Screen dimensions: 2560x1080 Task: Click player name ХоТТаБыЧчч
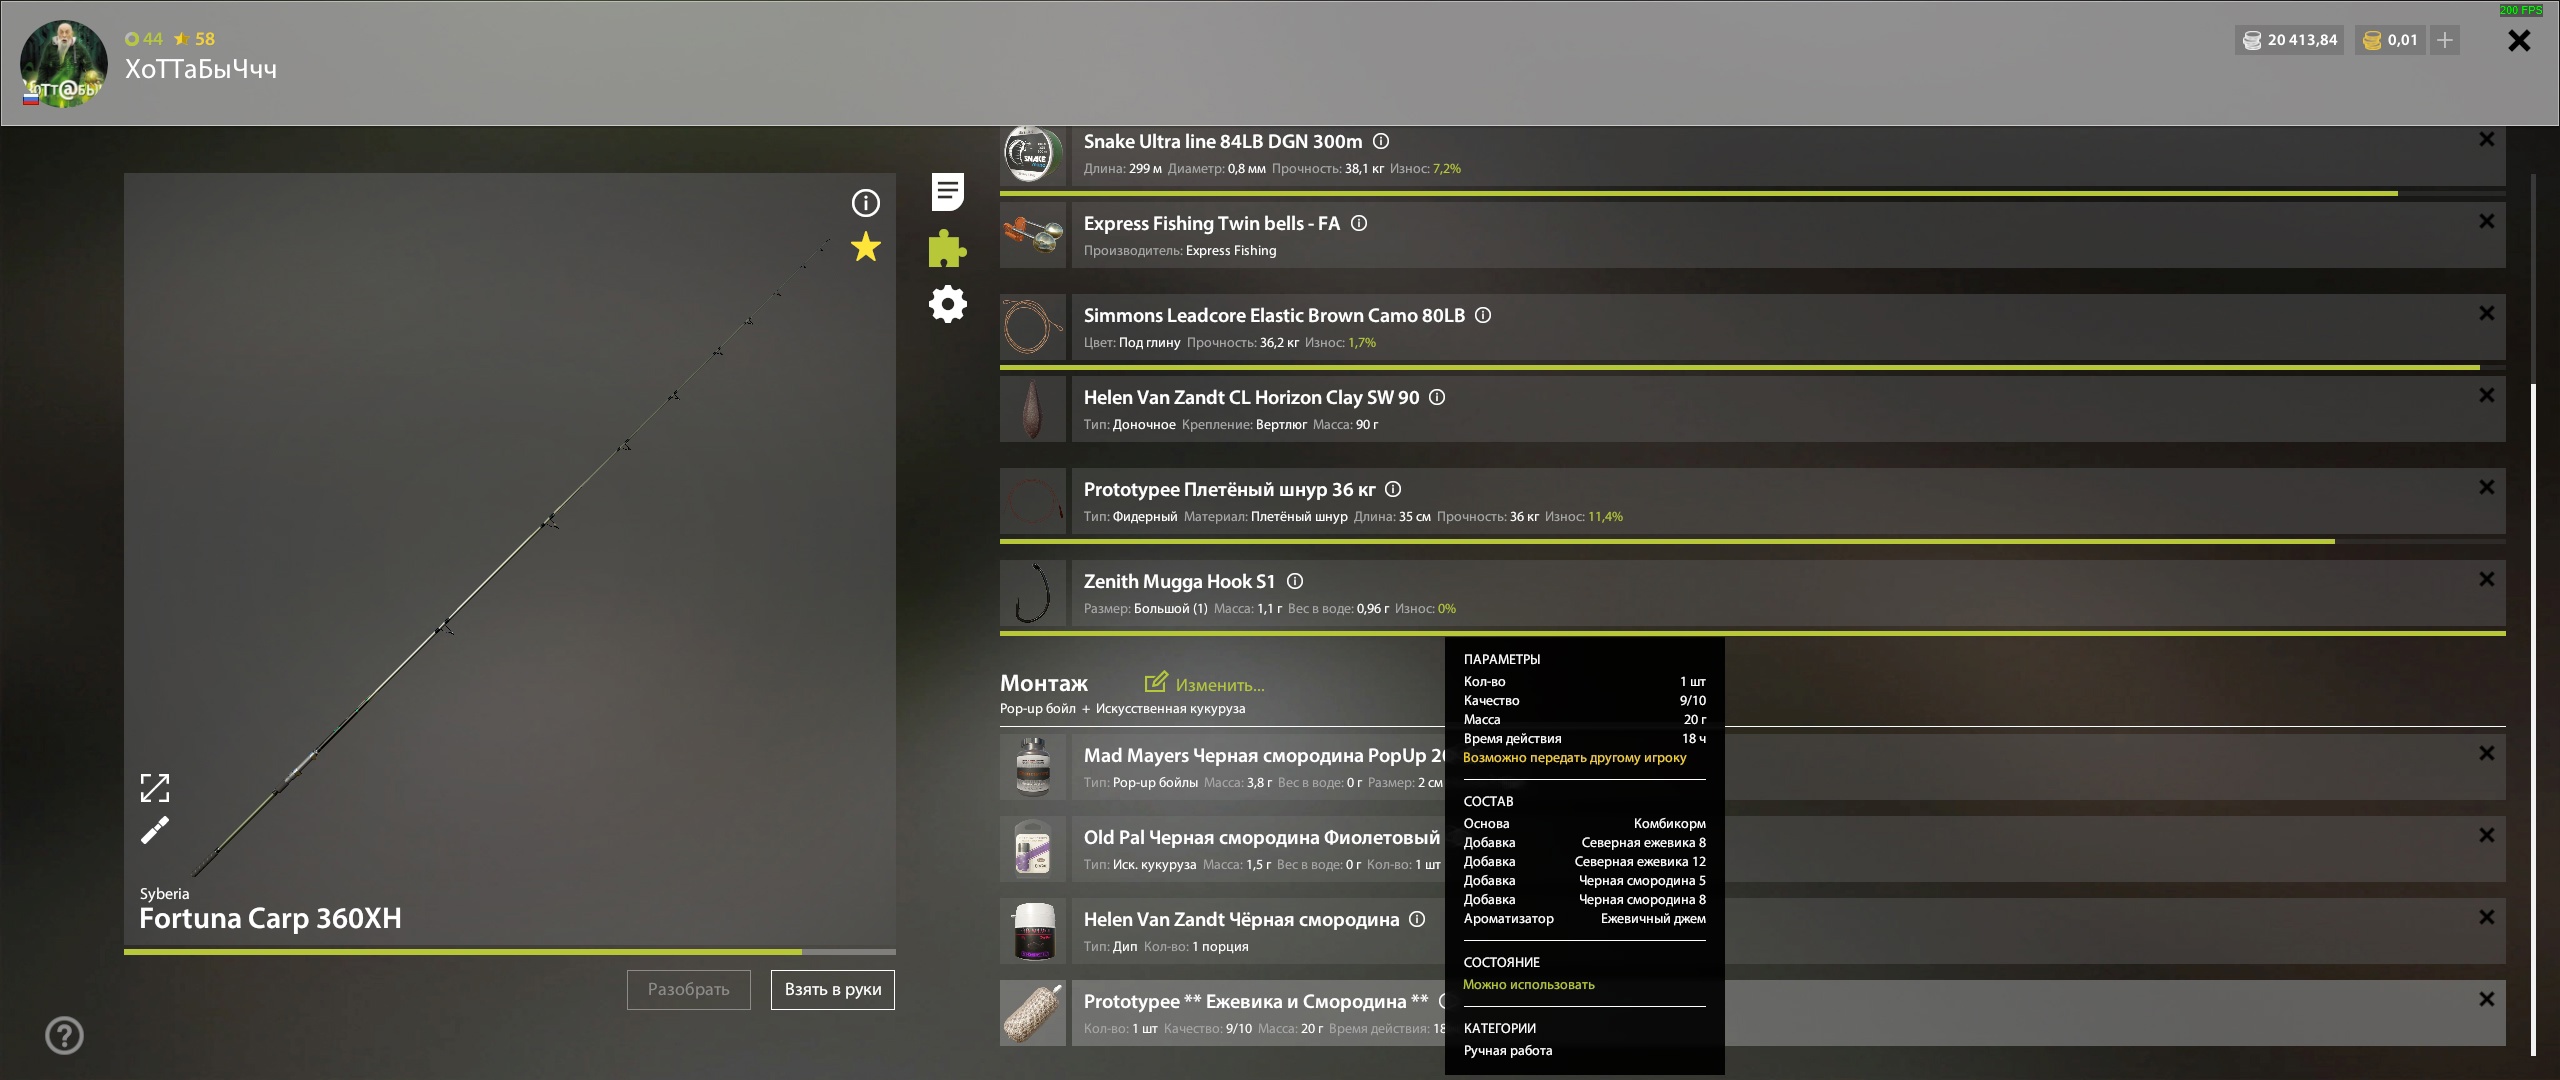pos(201,69)
